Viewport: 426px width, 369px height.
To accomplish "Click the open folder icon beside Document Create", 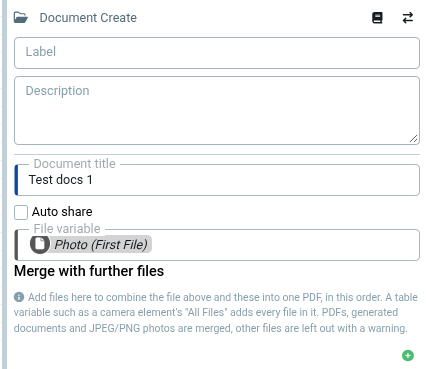I will 21,17.
